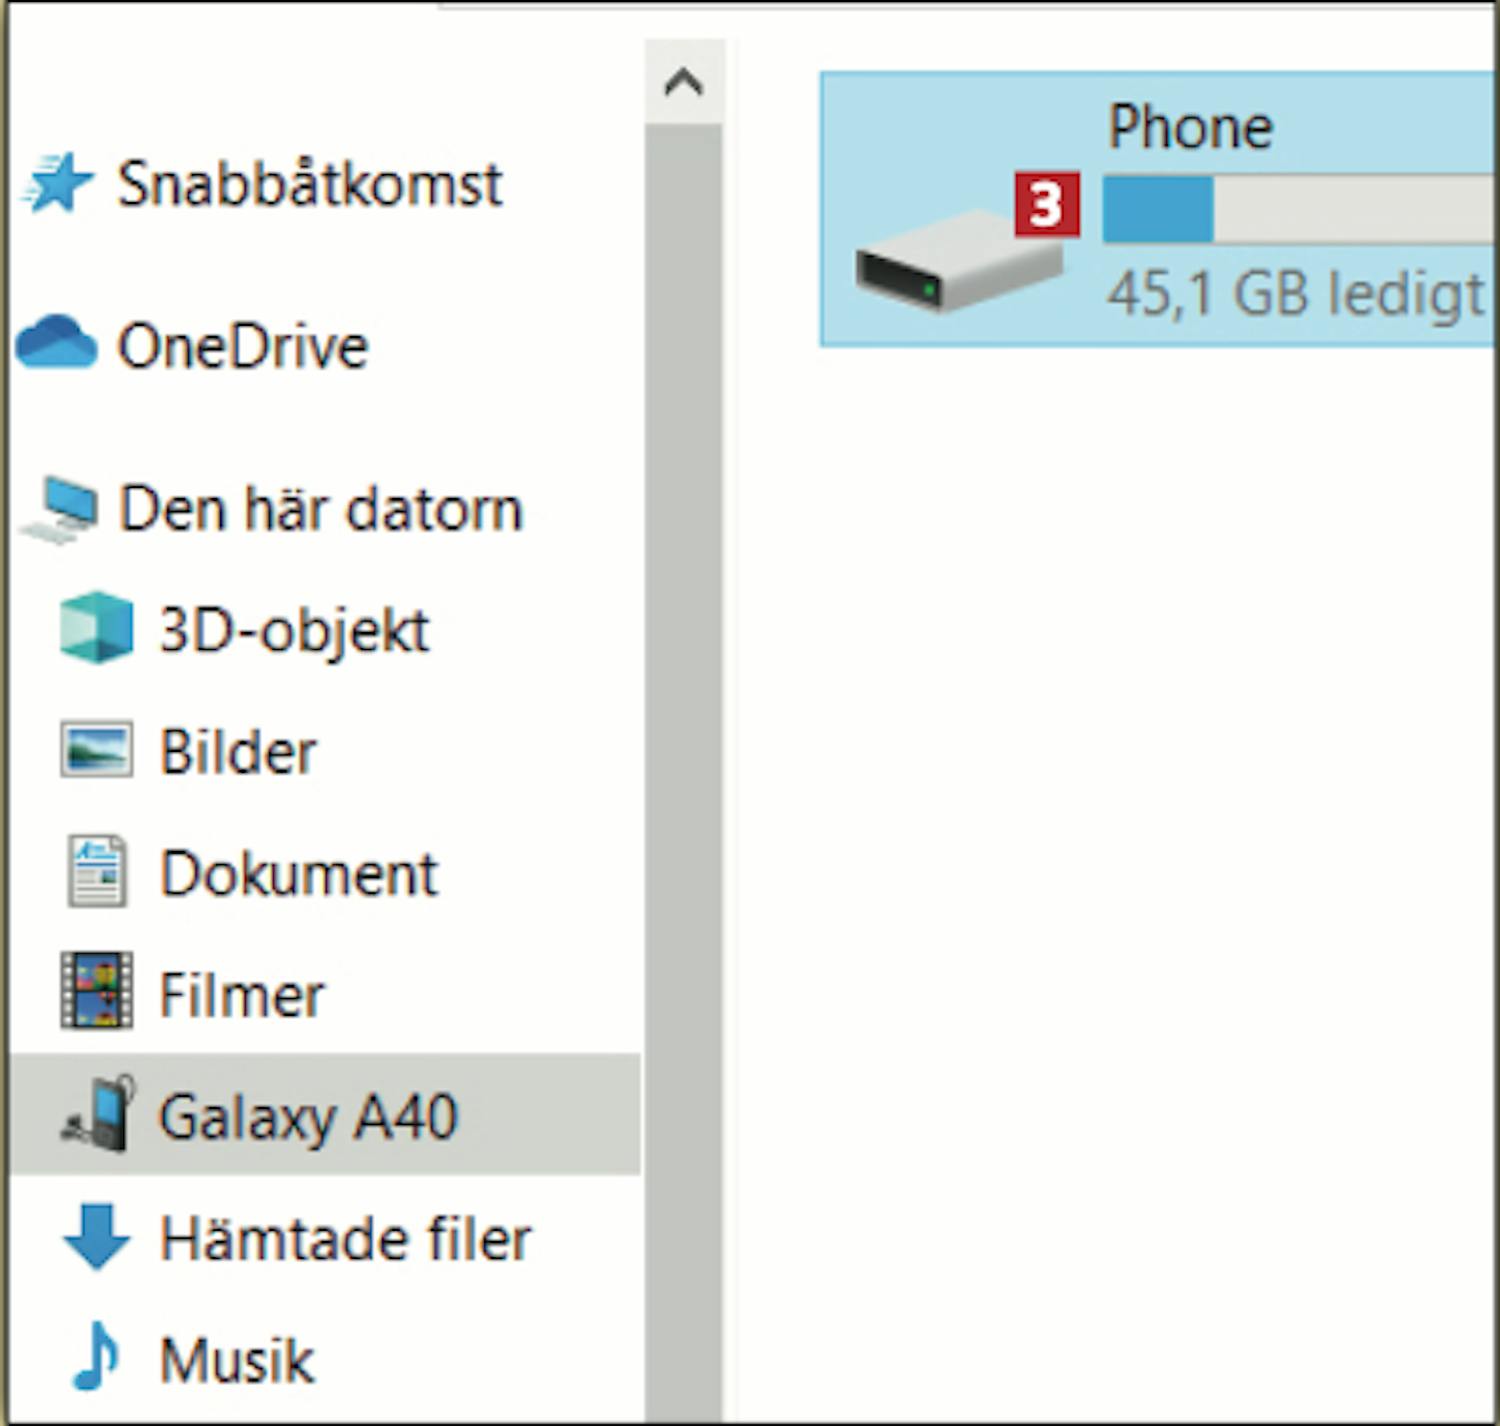Click the Musik note icon

coord(96,1356)
